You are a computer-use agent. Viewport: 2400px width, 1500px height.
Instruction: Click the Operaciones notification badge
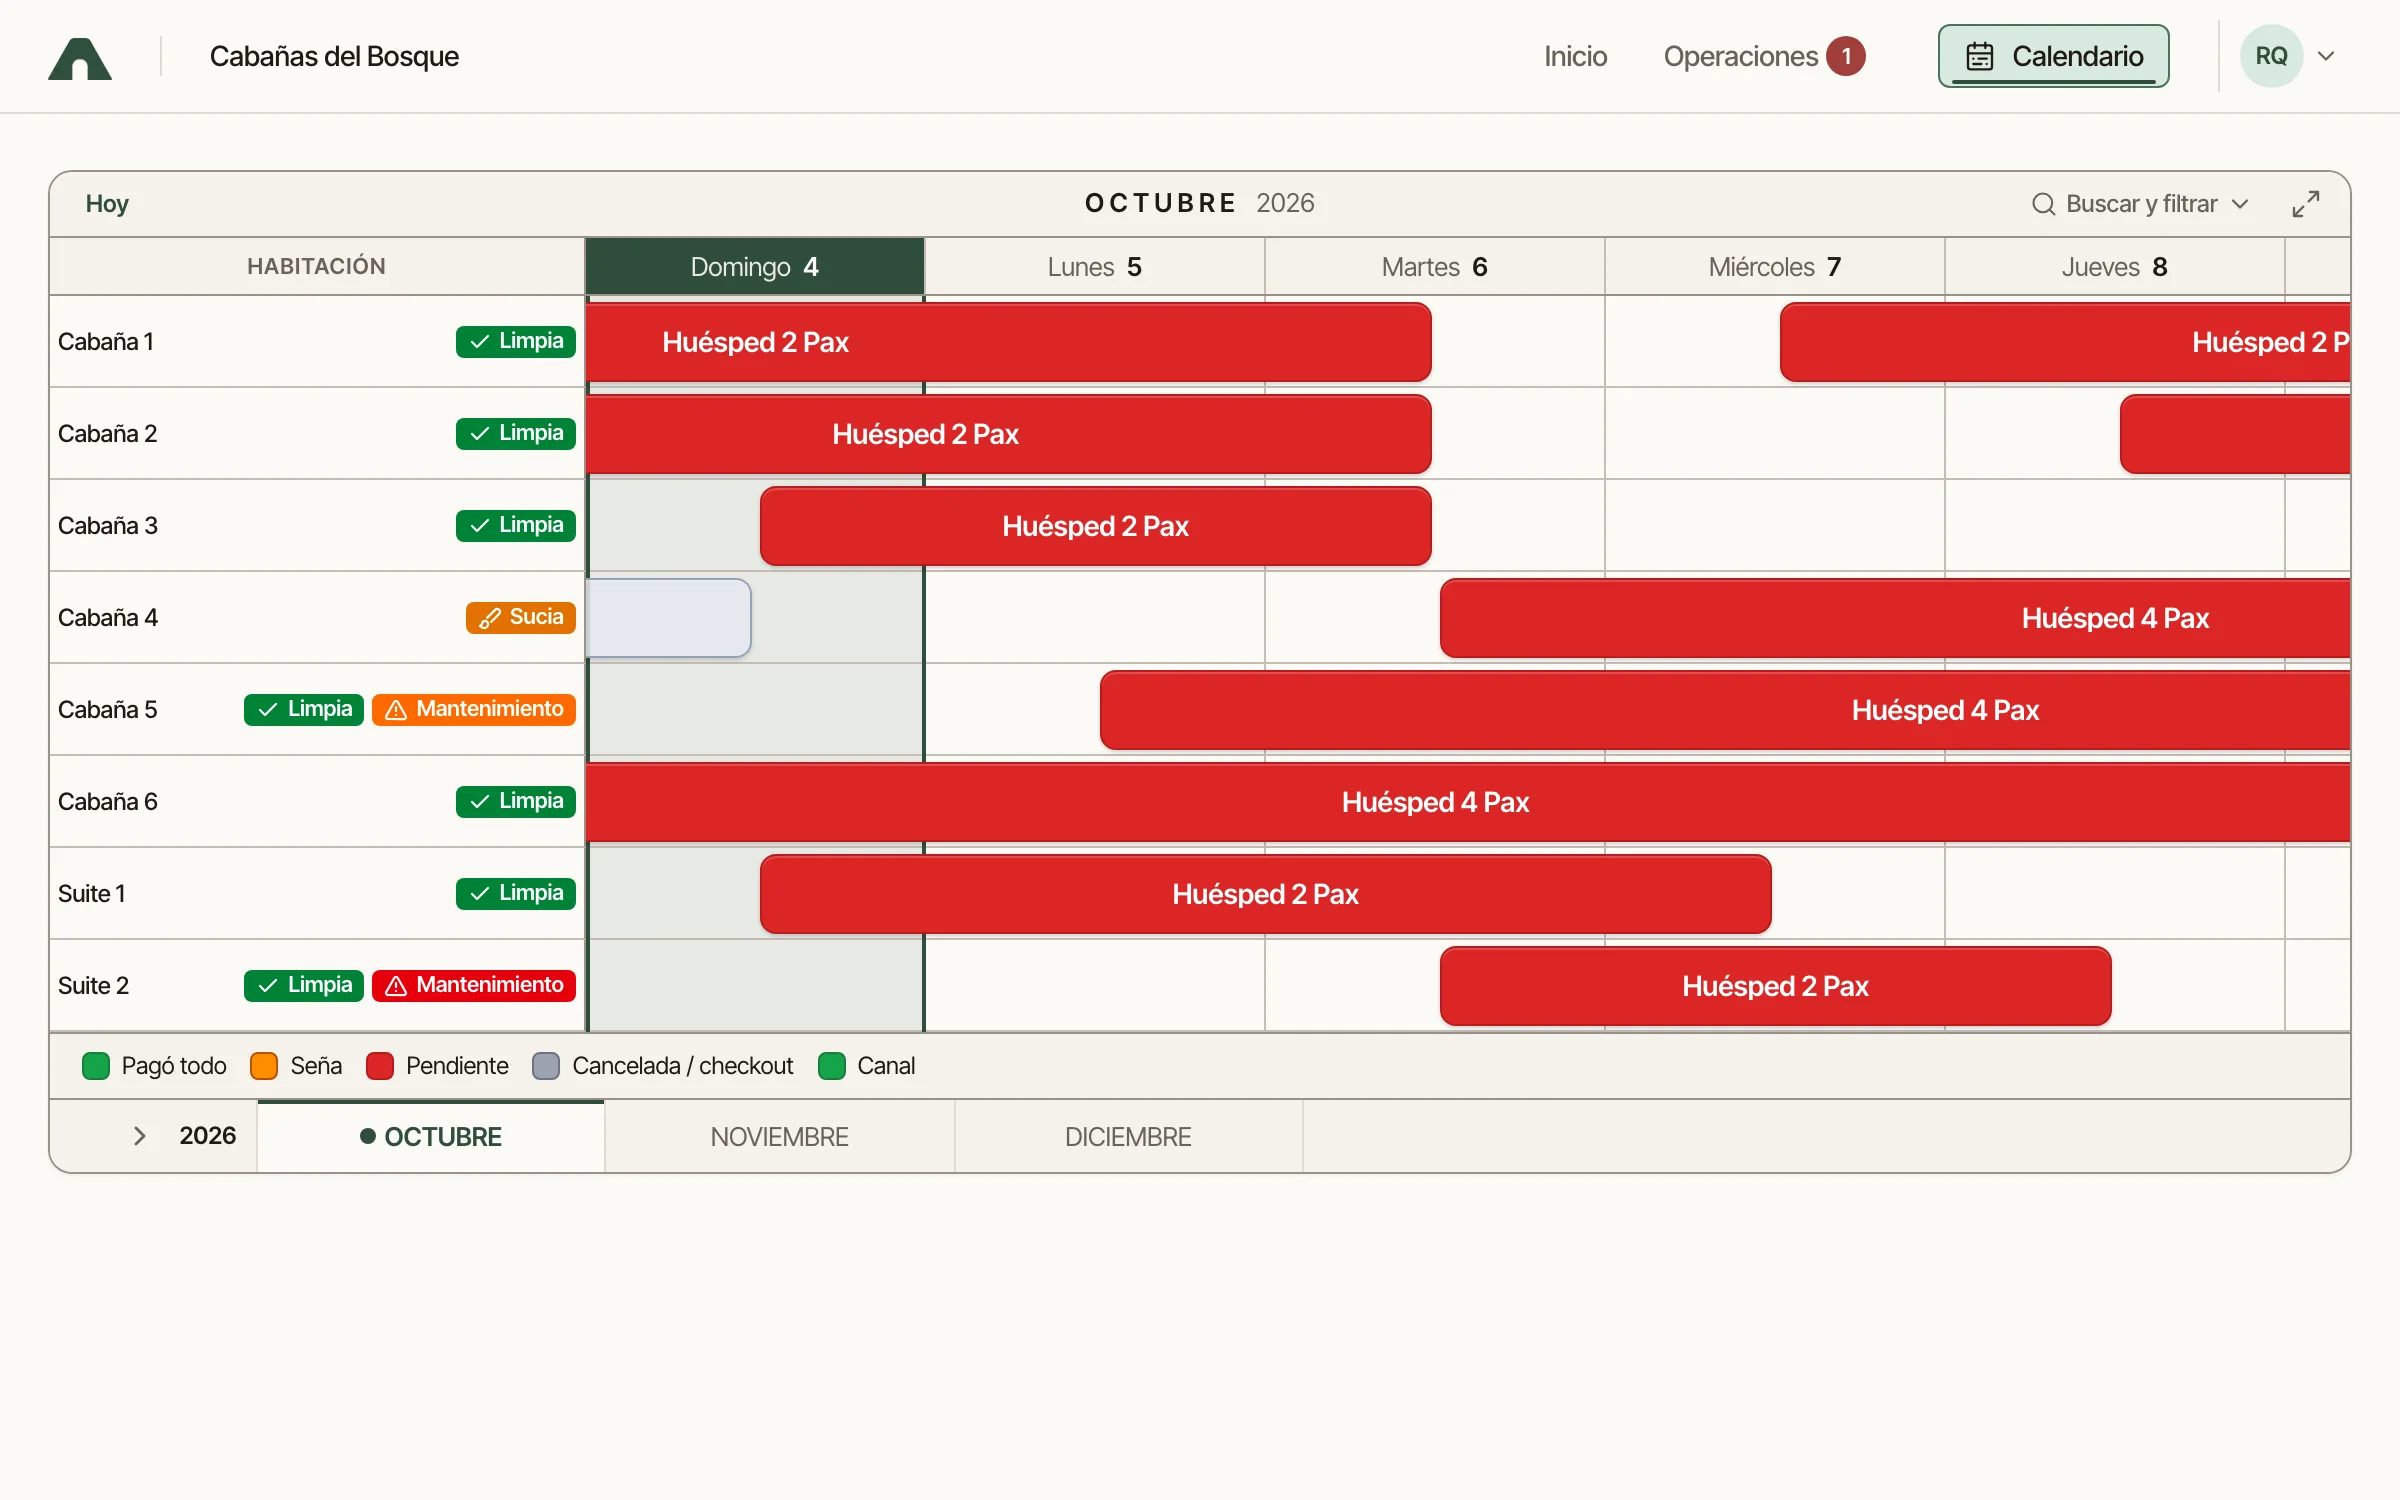[1846, 56]
